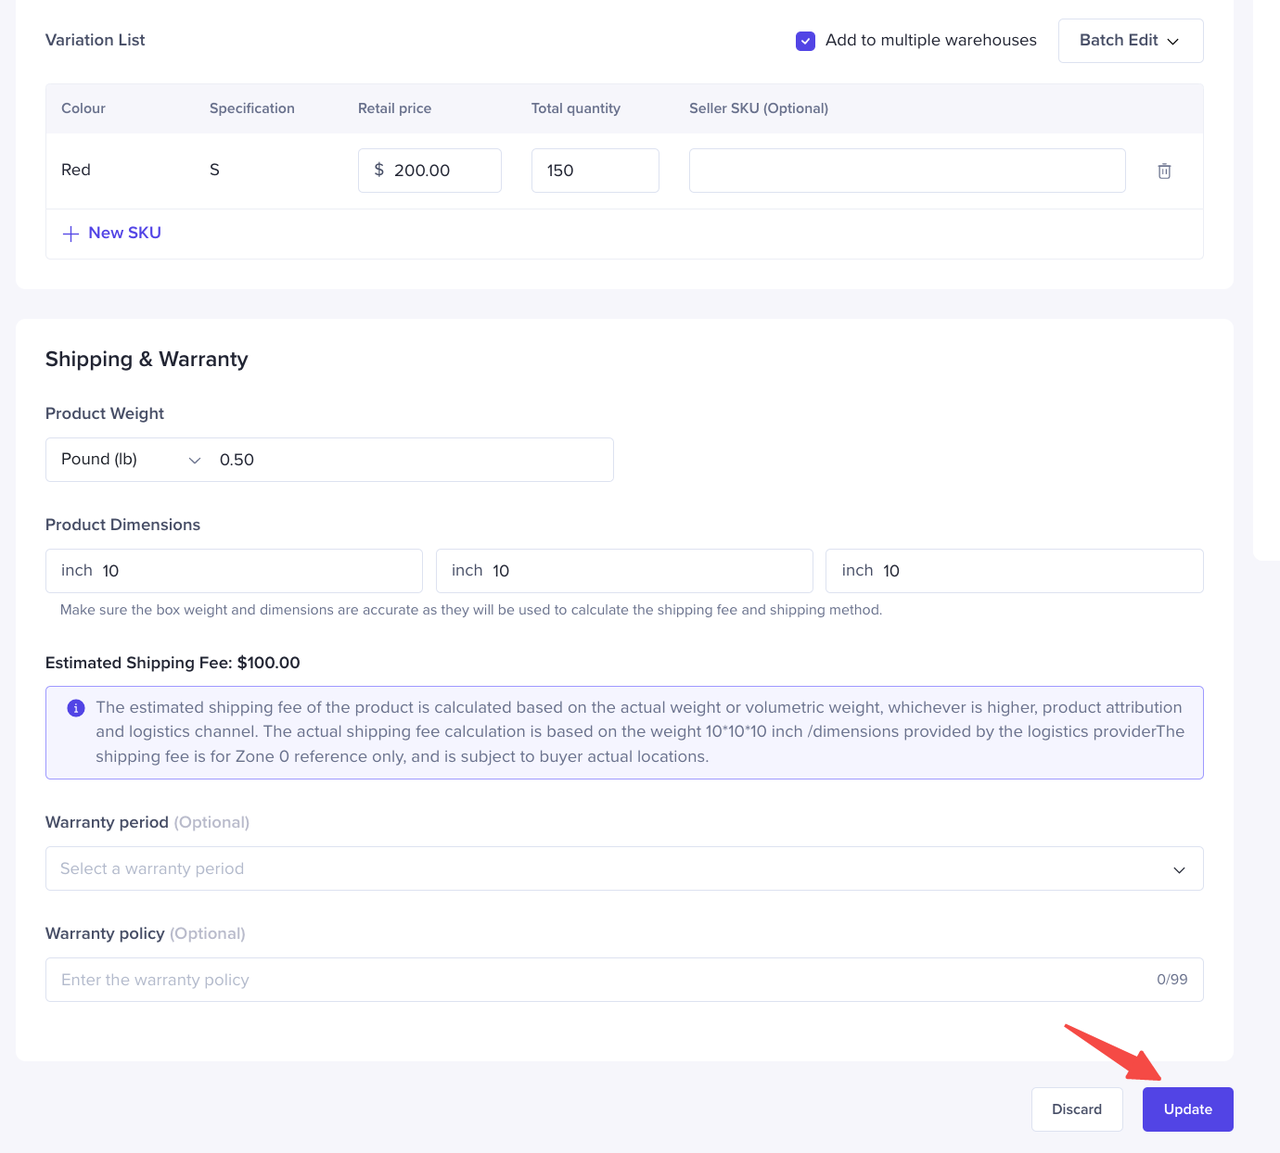Click the Discard button

coord(1076,1109)
